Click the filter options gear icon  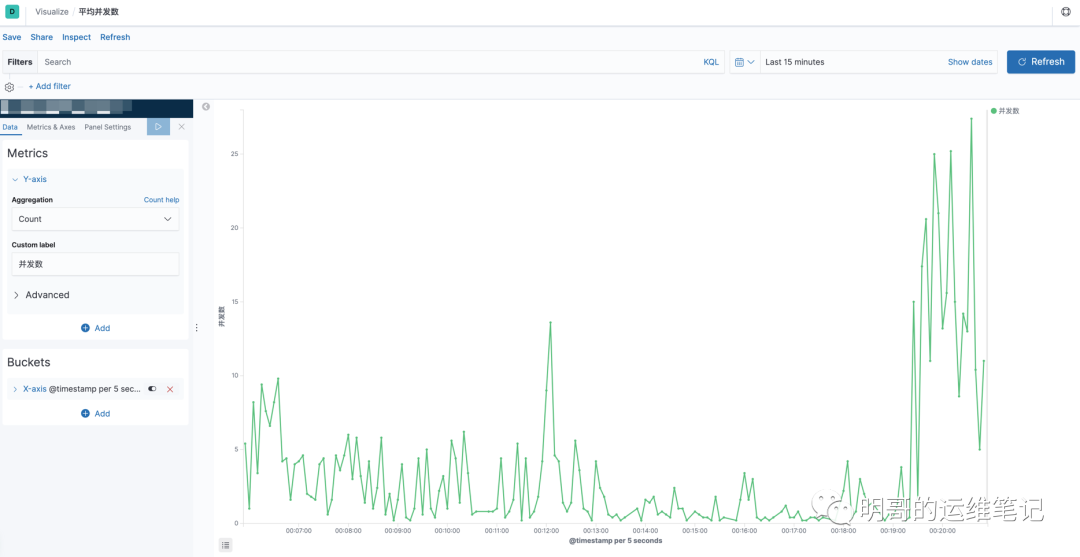10,87
